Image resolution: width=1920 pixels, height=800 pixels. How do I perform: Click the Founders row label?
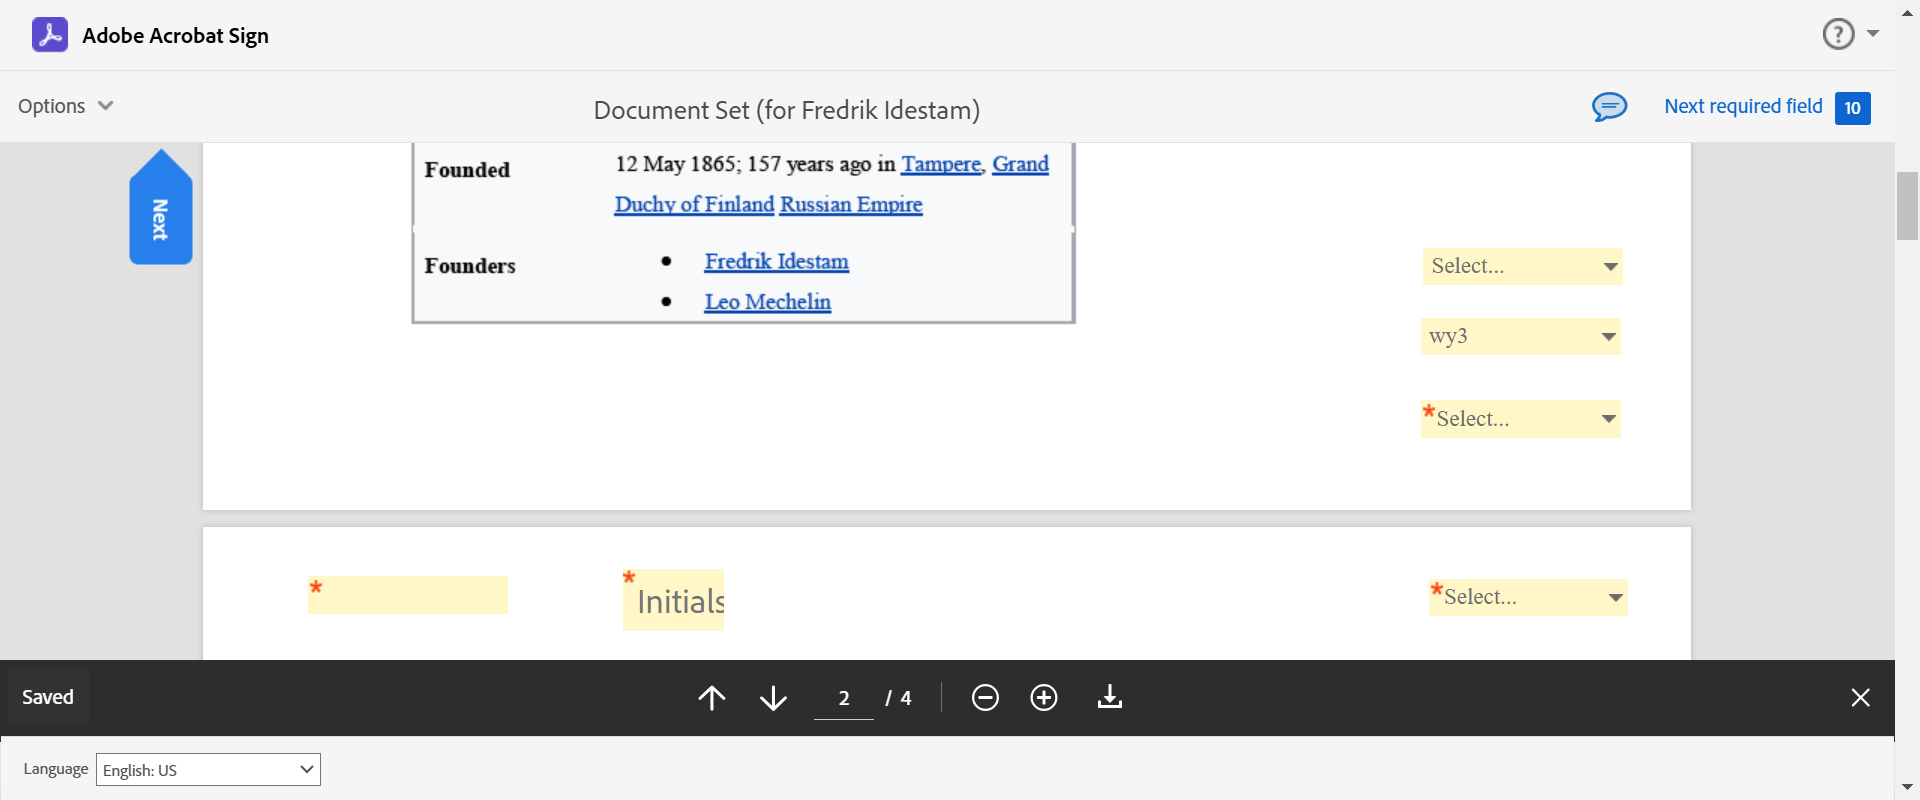pos(470,266)
